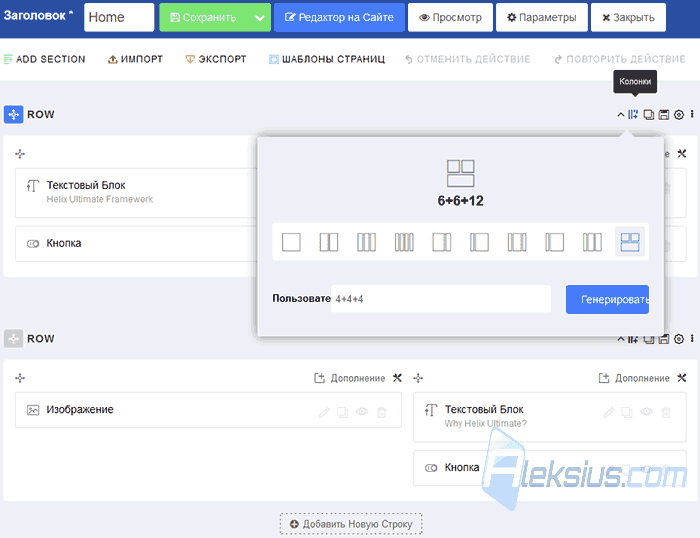Select the 6+6+12 column layout preset
This screenshot has width=700, height=538.
[629, 242]
